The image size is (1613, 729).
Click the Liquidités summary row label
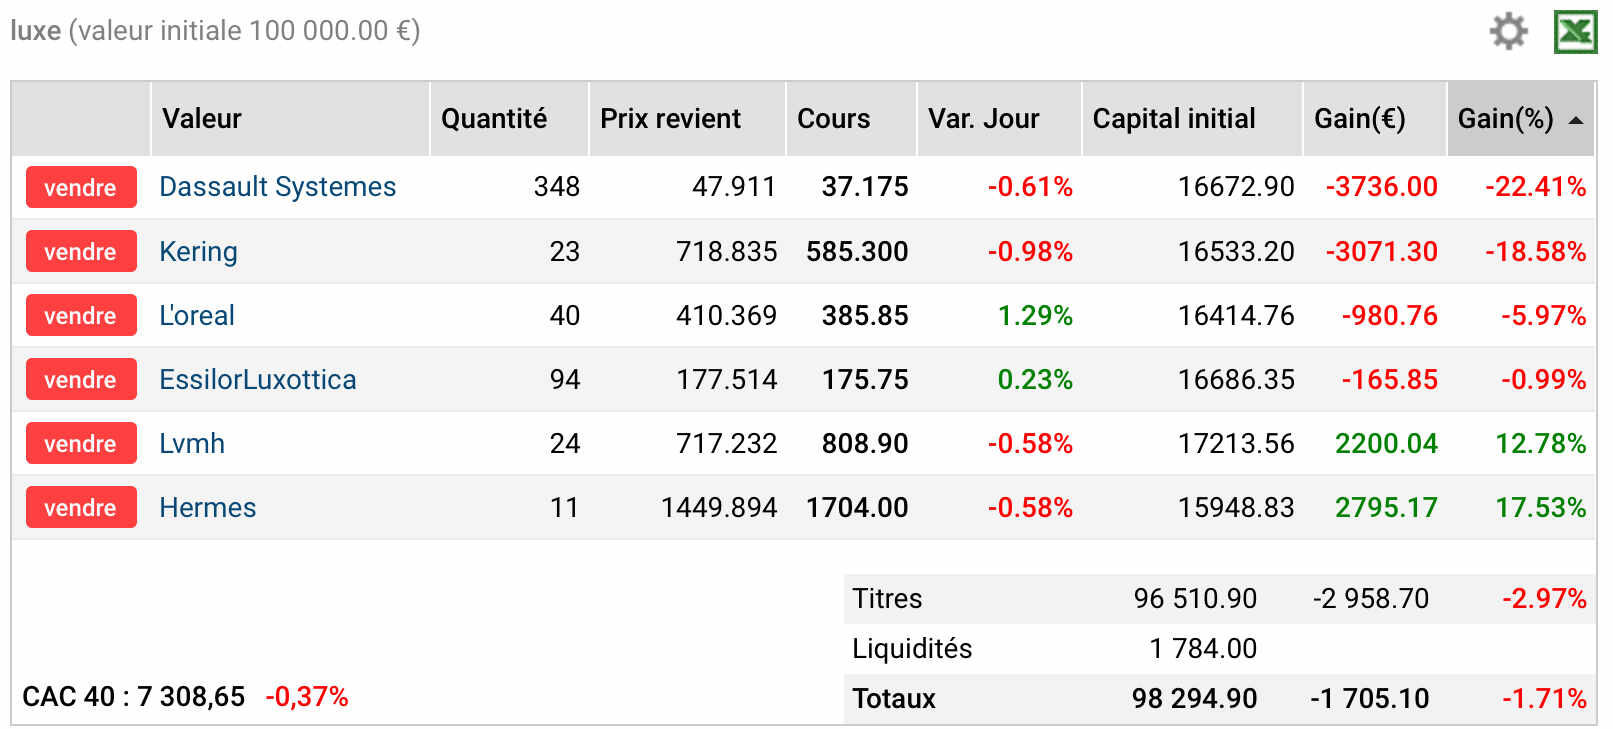click(x=912, y=648)
